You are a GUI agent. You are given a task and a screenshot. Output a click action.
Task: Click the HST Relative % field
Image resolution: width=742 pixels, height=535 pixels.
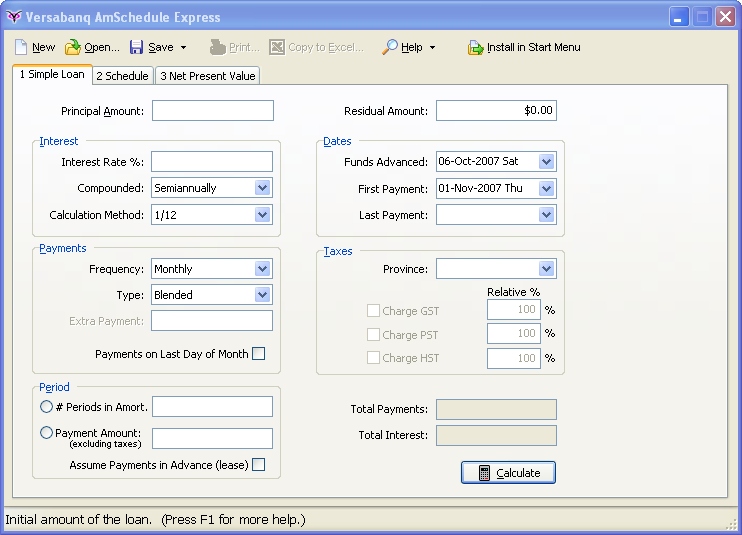click(514, 358)
